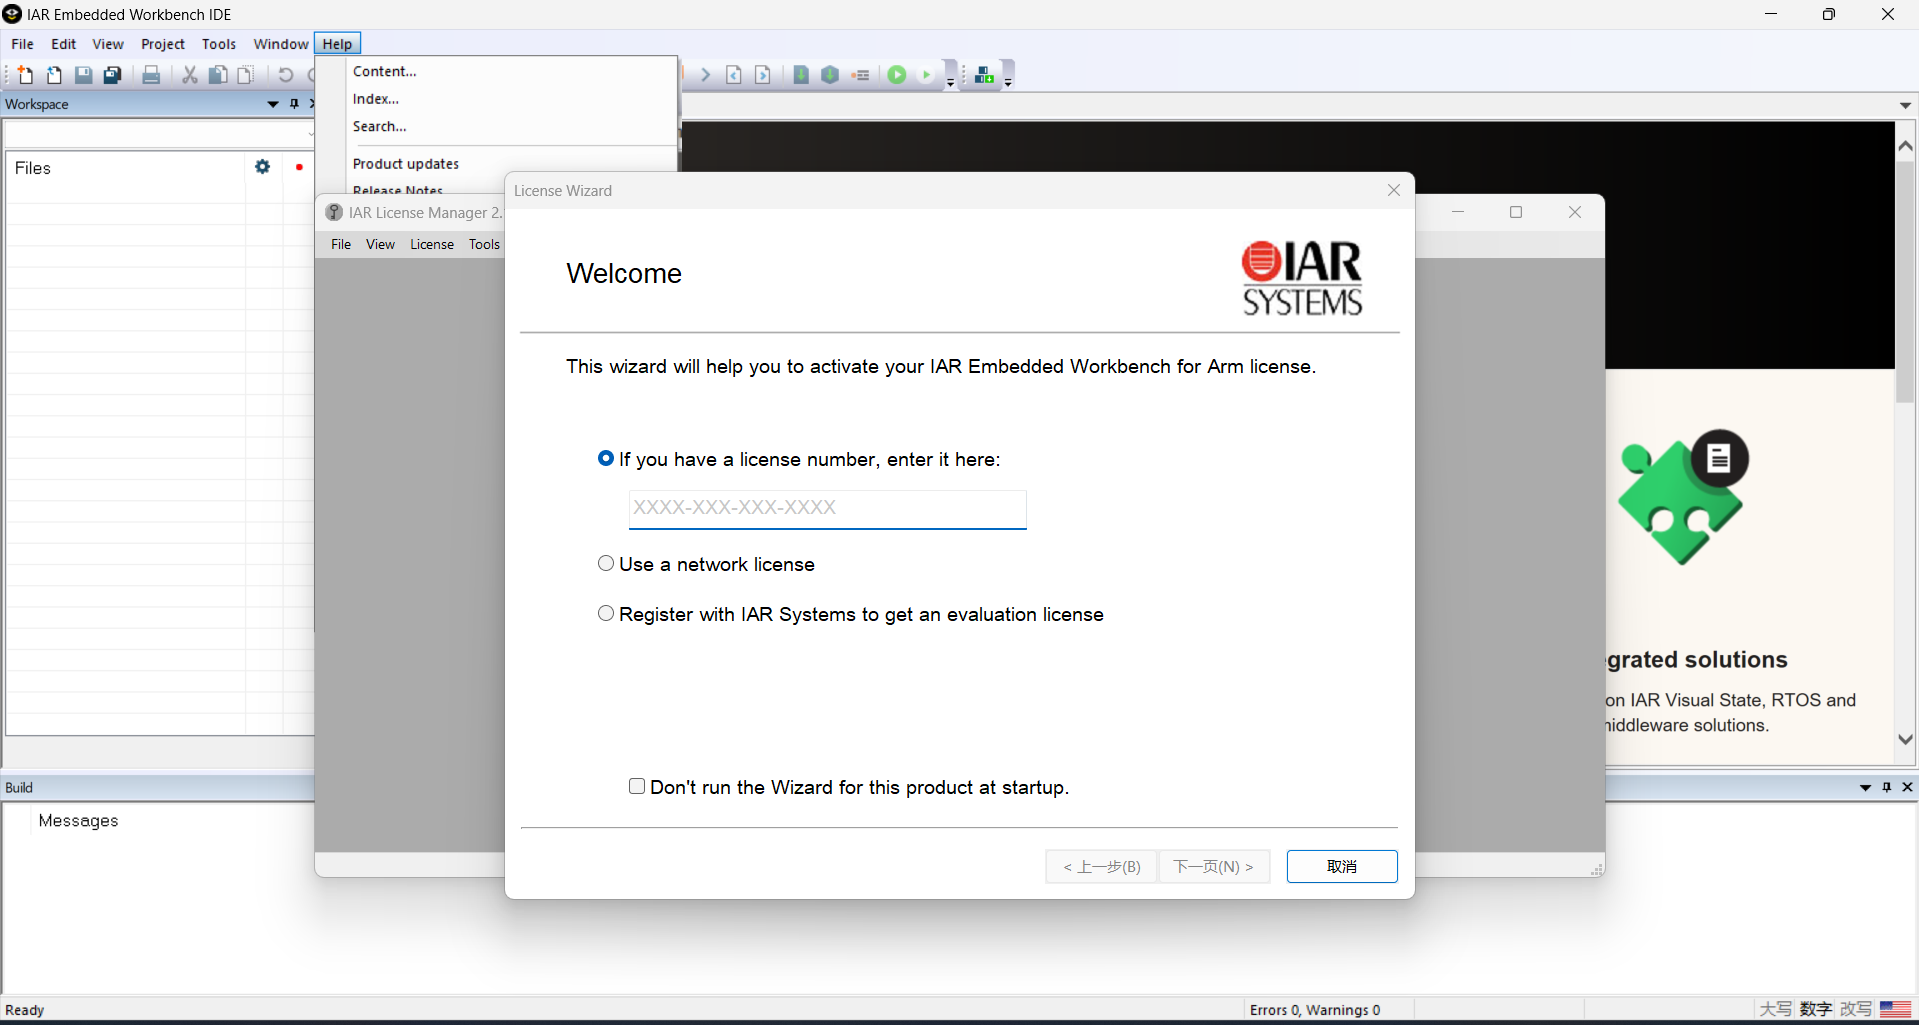Open Tools menu in License Manager
The image size is (1919, 1025).
[484, 244]
